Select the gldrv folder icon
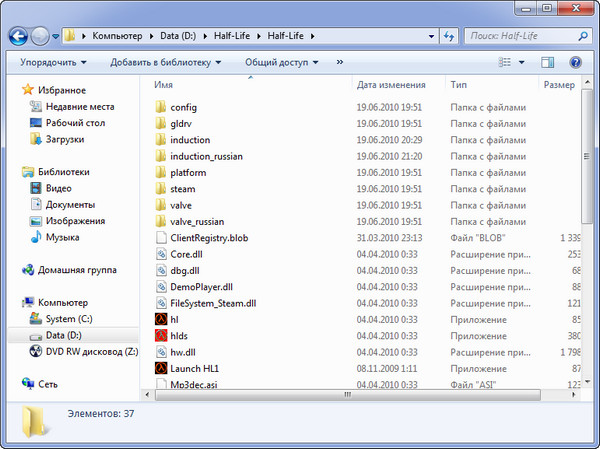Screen dimensions: 600x449 tap(161, 123)
